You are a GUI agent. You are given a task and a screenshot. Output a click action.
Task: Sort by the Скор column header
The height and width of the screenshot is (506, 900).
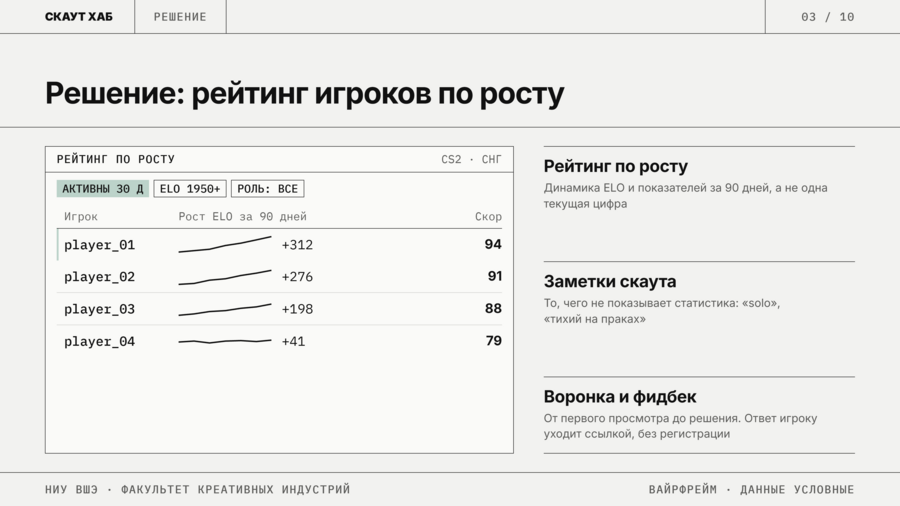tap(488, 217)
